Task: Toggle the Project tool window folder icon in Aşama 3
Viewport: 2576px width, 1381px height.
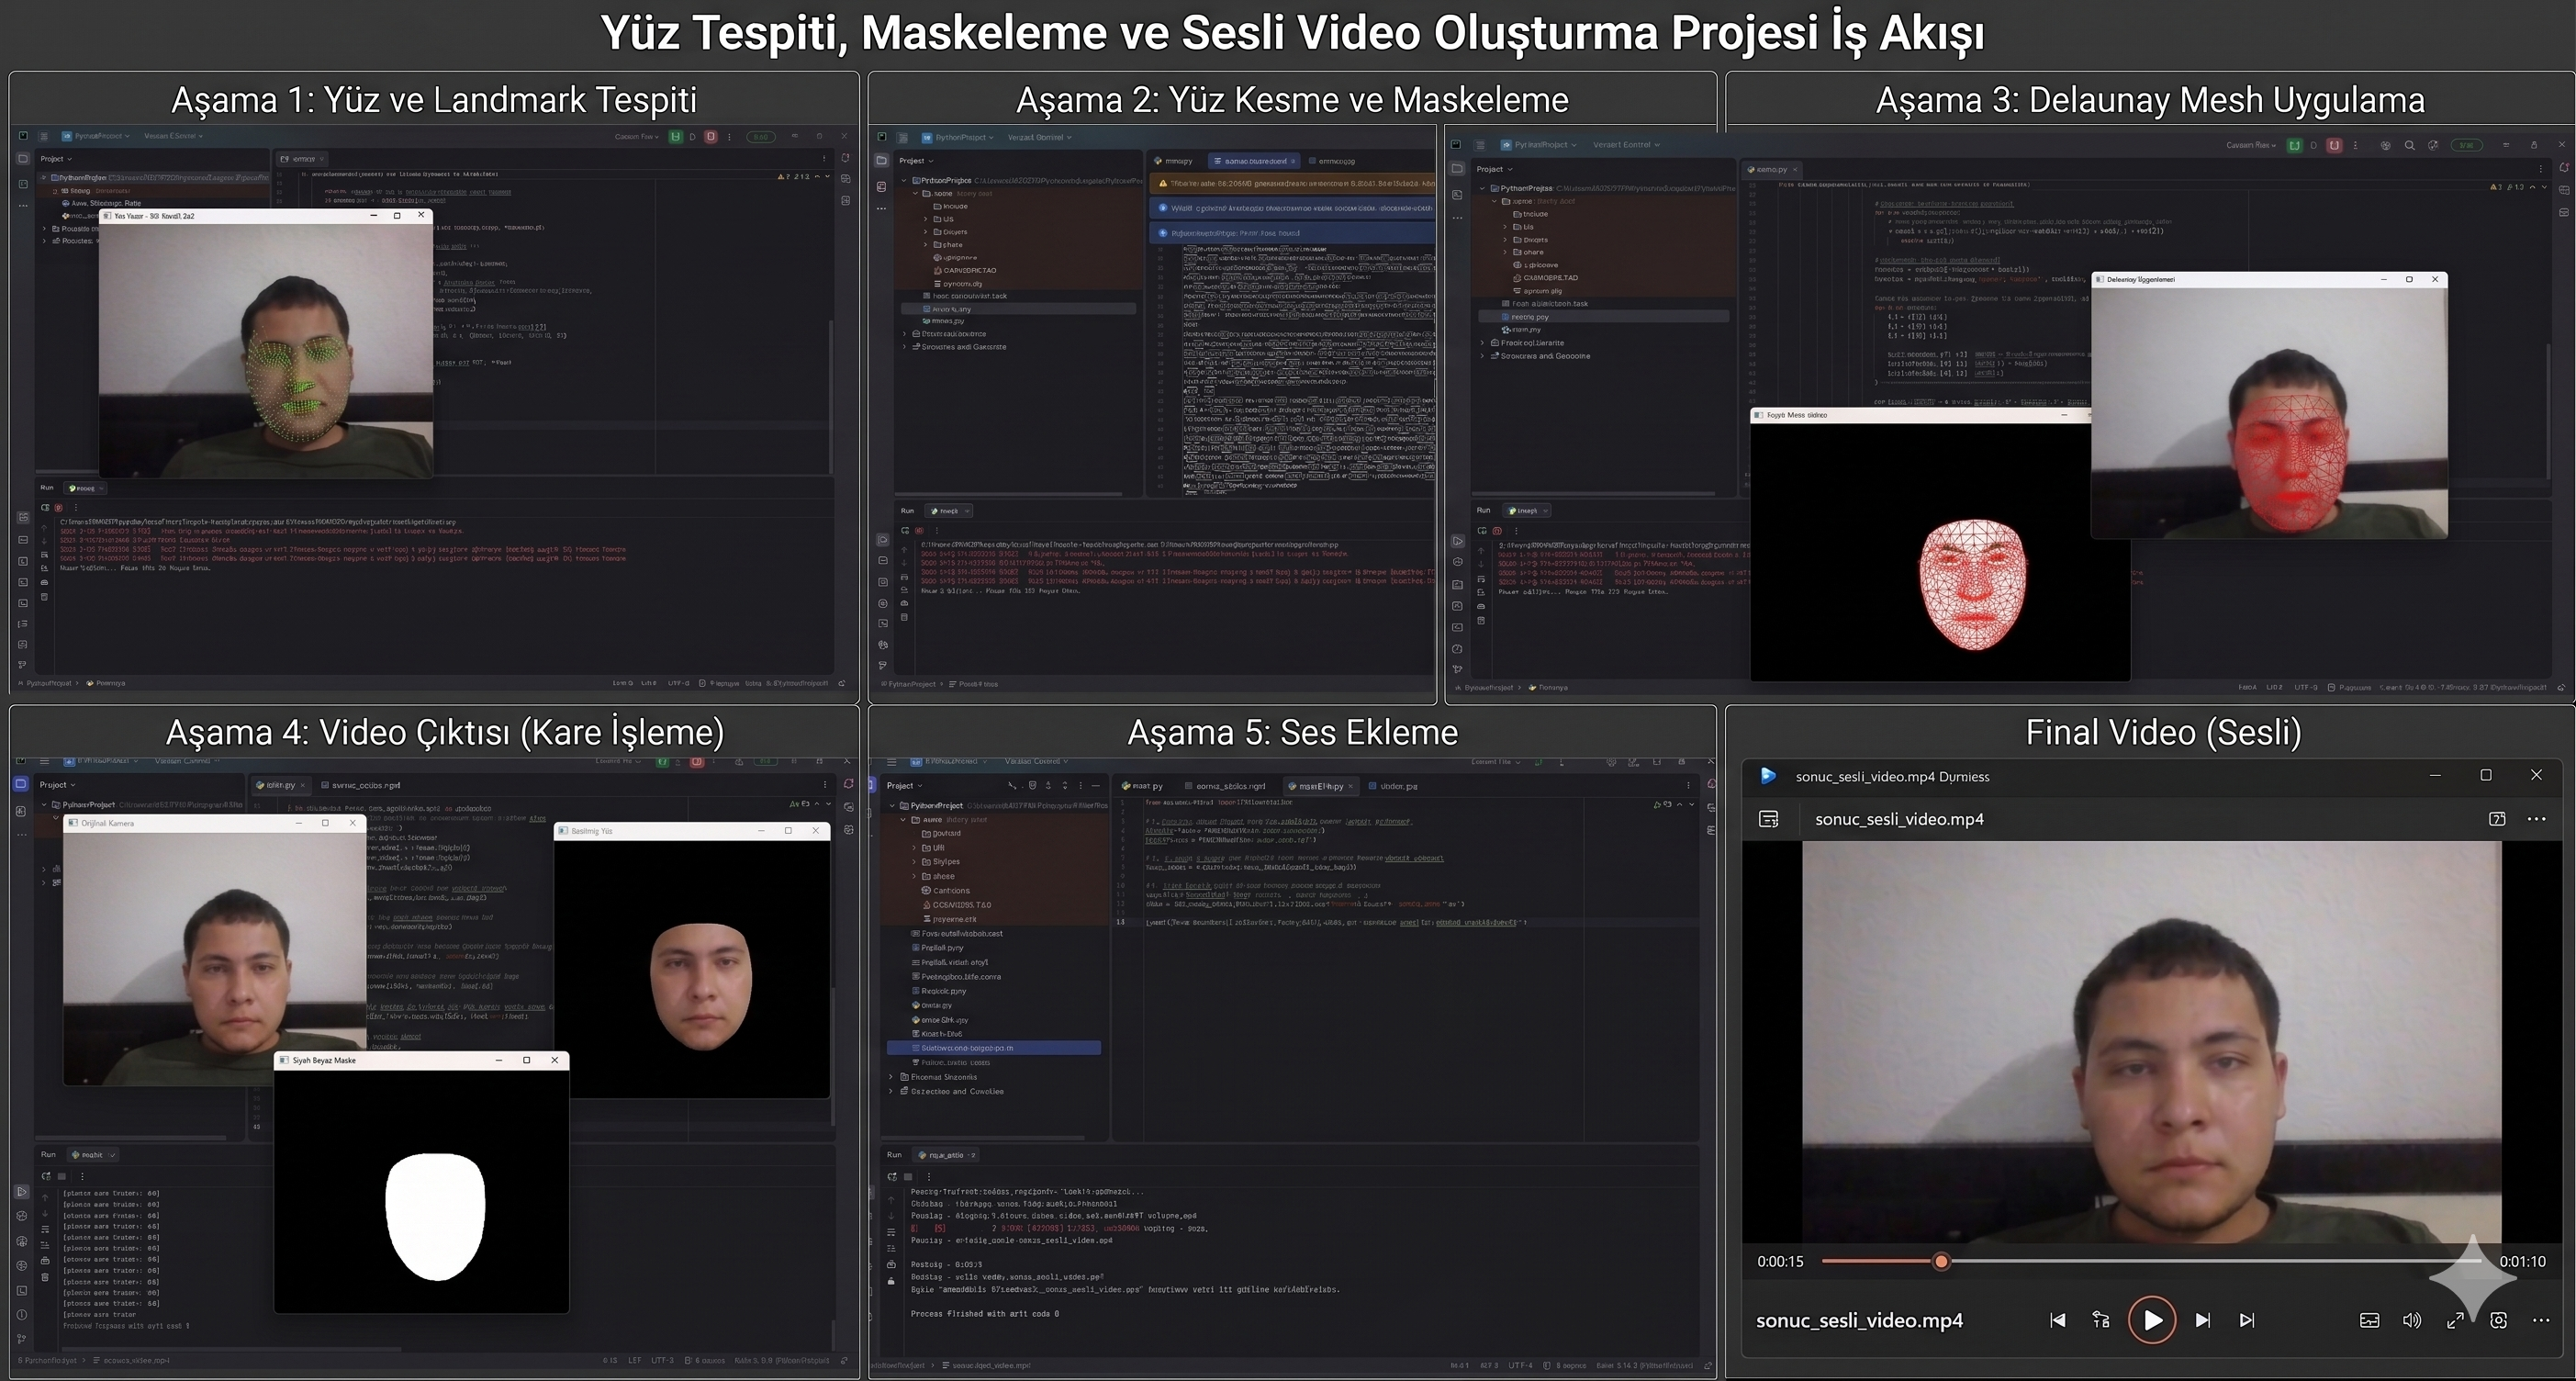Action: tap(1457, 169)
